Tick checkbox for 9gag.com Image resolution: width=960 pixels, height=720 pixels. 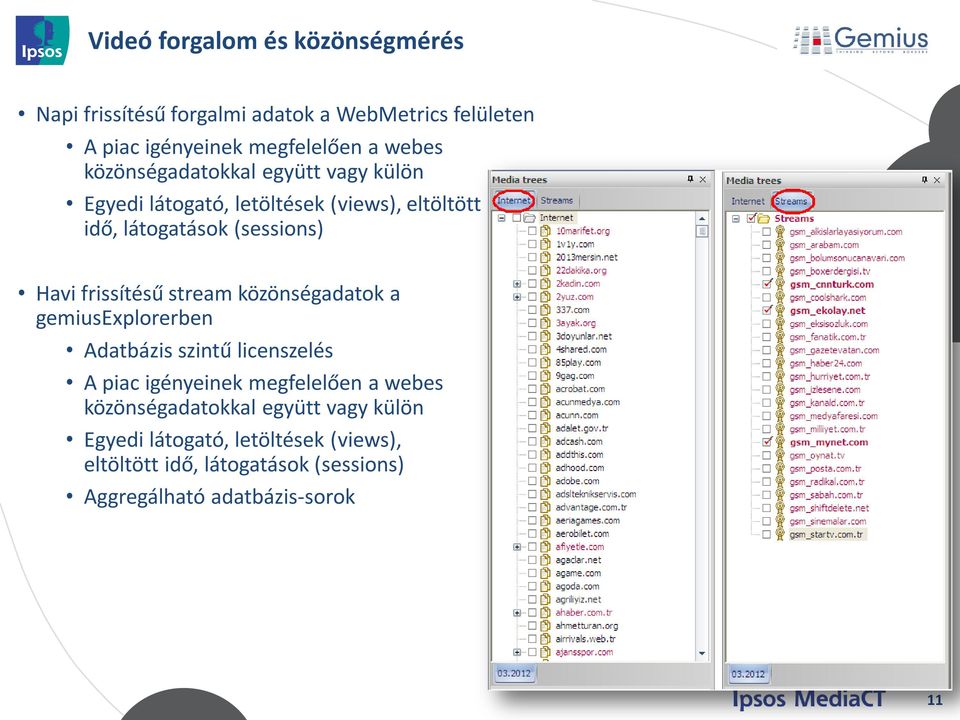coord(532,376)
